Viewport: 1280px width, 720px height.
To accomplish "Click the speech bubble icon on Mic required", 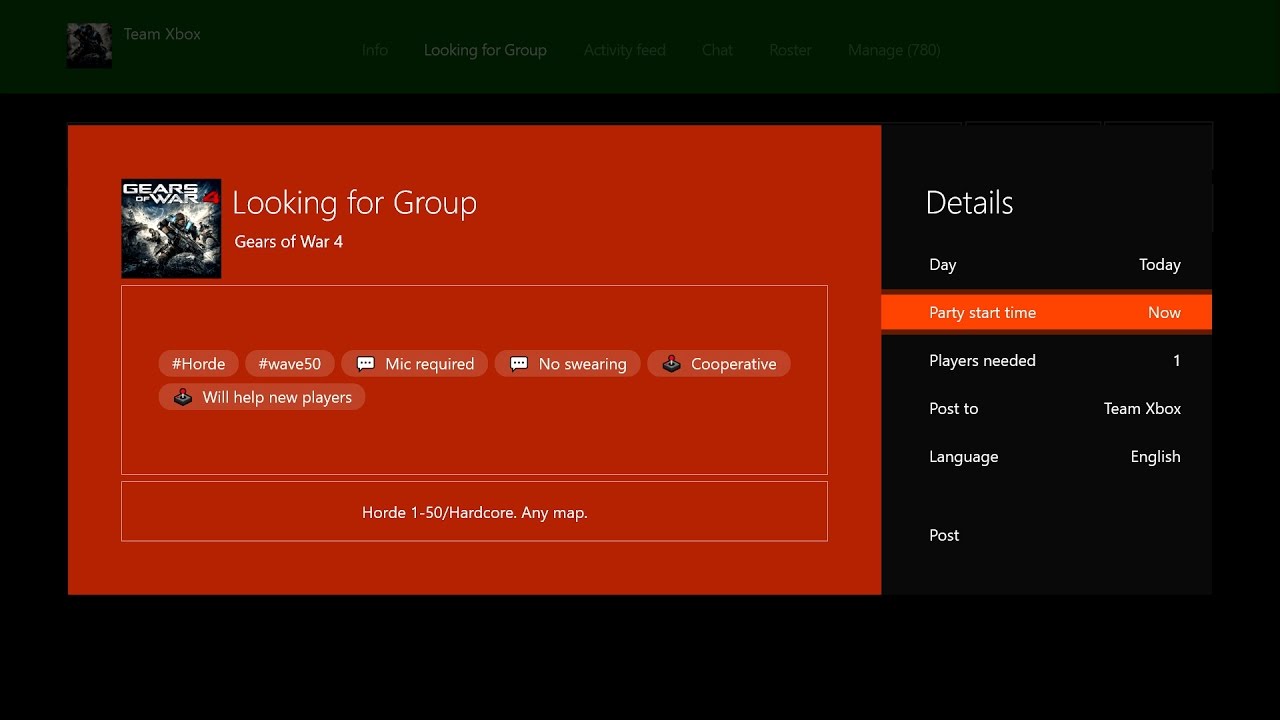I will [366, 364].
